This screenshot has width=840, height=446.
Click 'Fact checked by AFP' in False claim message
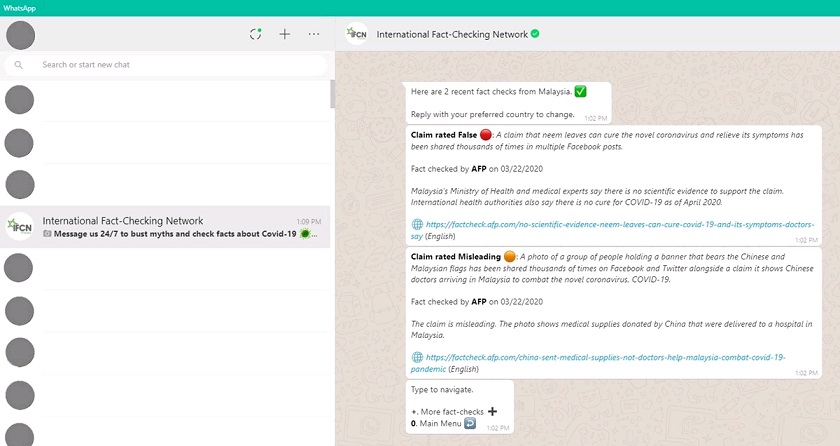click(x=477, y=169)
